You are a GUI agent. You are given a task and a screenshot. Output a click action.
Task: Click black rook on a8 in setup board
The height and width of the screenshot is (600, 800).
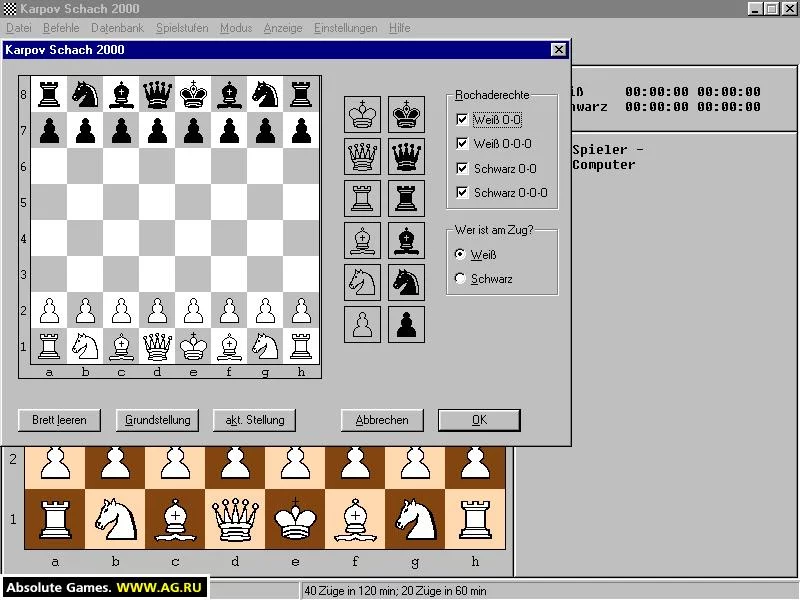49,94
